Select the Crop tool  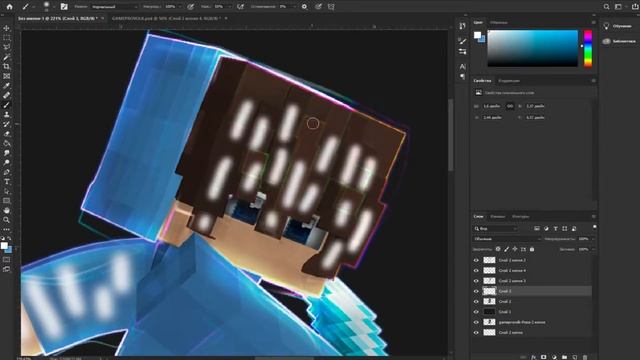pyautogui.click(x=7, y=66)
